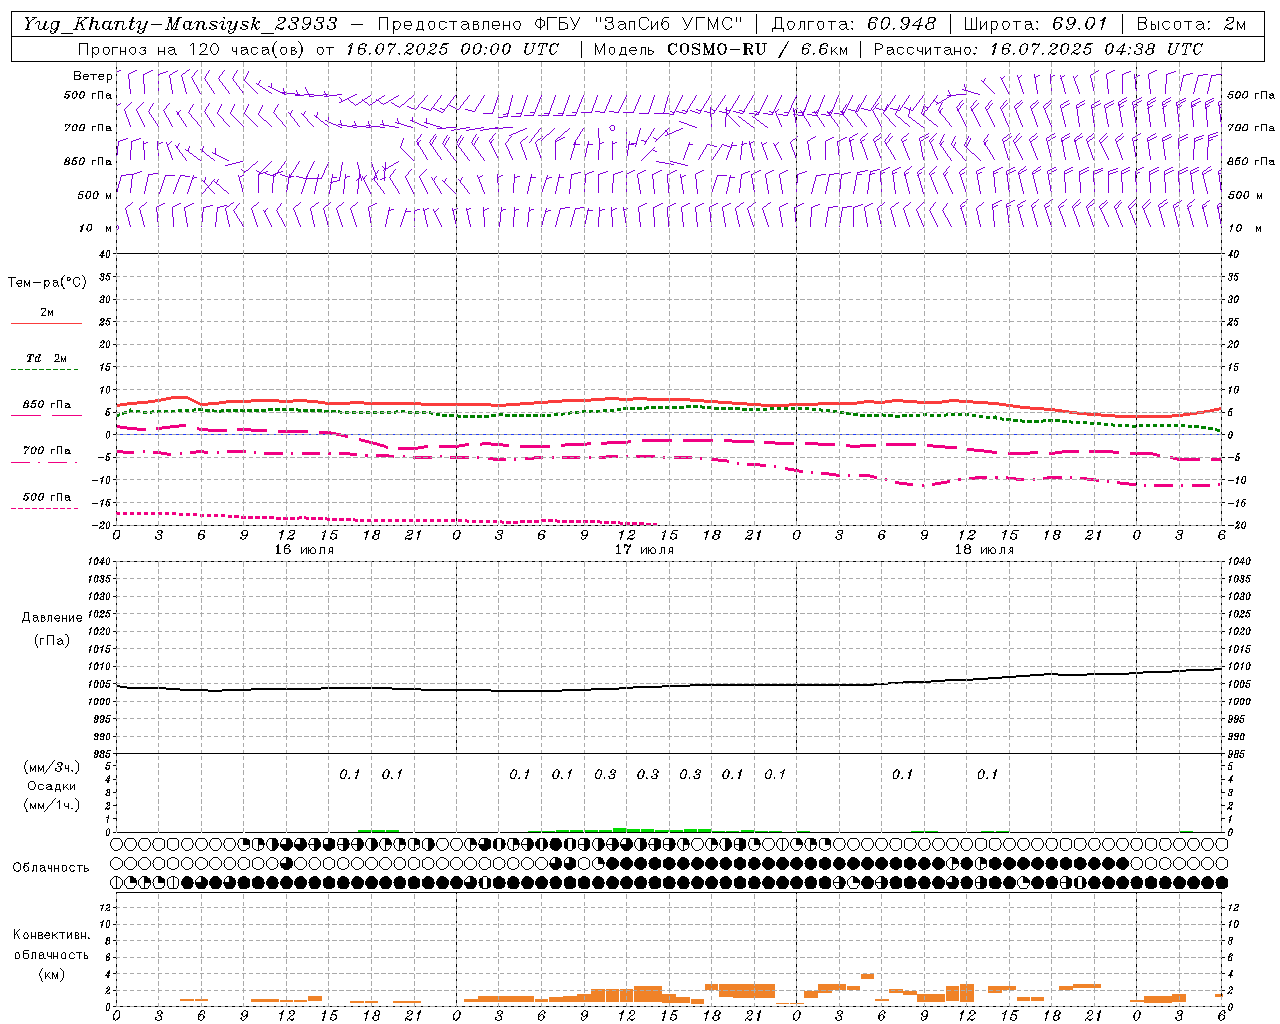Click the Долгота: 60.948 value
Image resolution: width=1280 pixels, height=1024 pixels.
[x=854, y=24]
